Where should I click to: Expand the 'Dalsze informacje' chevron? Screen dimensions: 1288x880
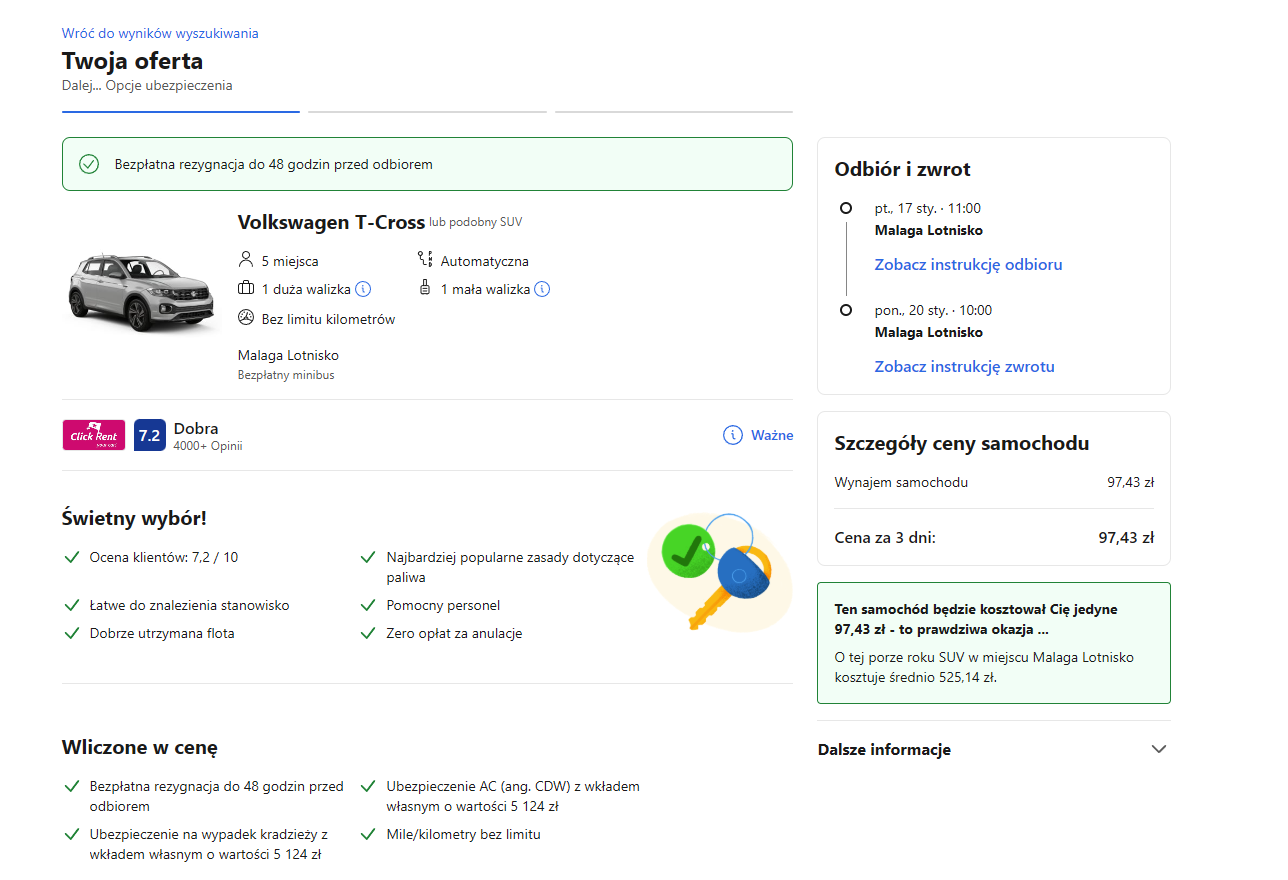[x=1159, y=749]
